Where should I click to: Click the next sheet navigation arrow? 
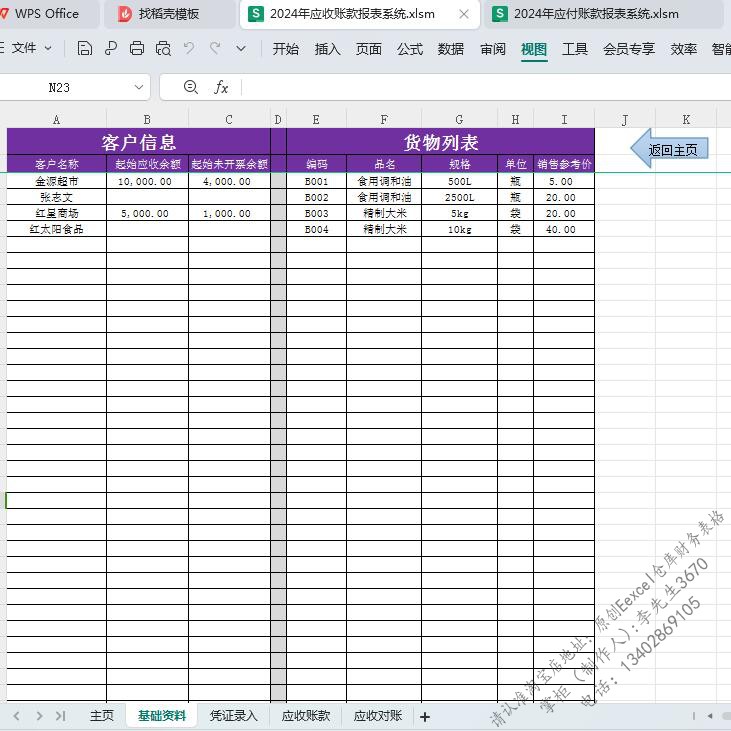39,716
